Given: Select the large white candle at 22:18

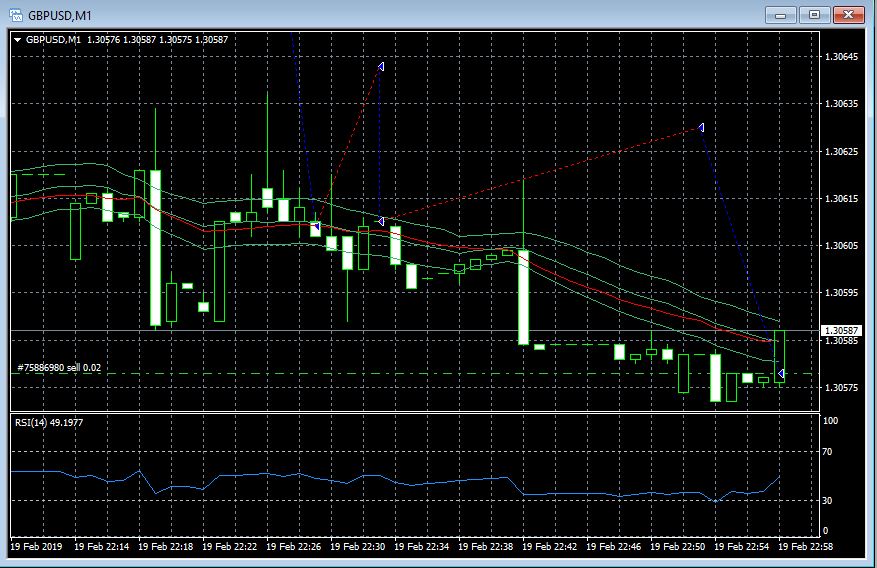Looking at the screenshot, I should click(155, 248).
